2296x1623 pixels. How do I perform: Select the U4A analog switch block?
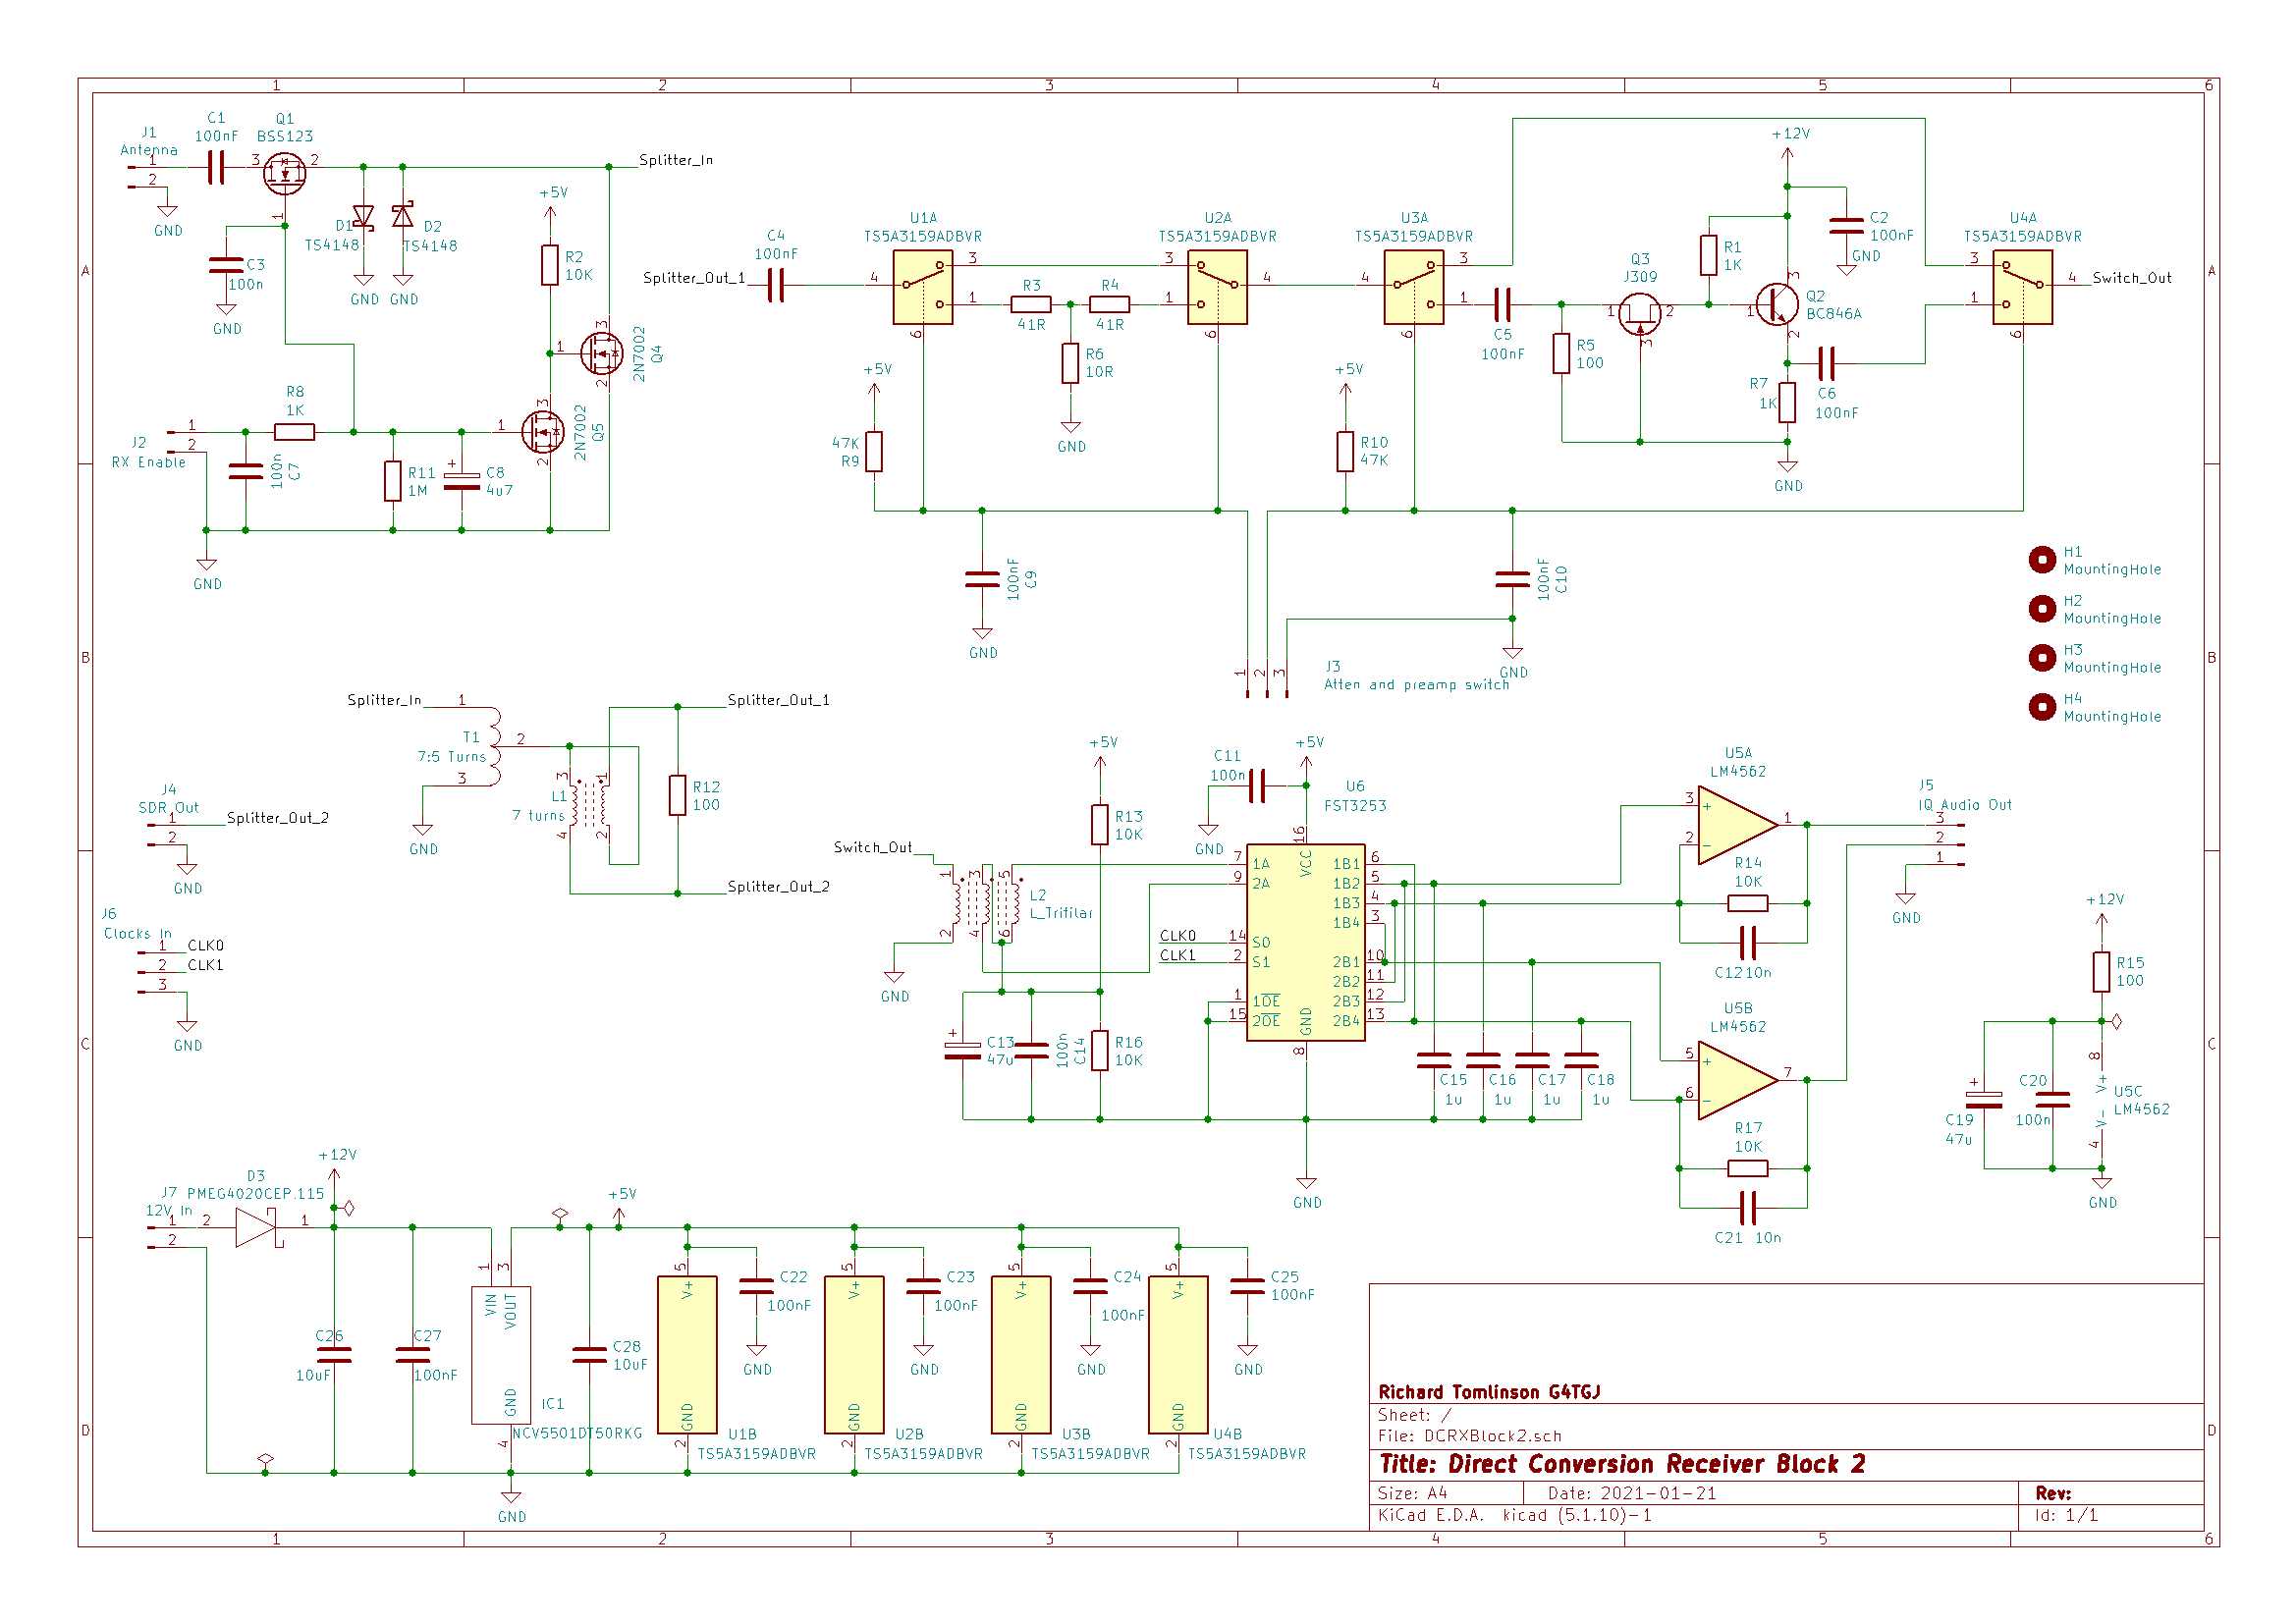2022,287
